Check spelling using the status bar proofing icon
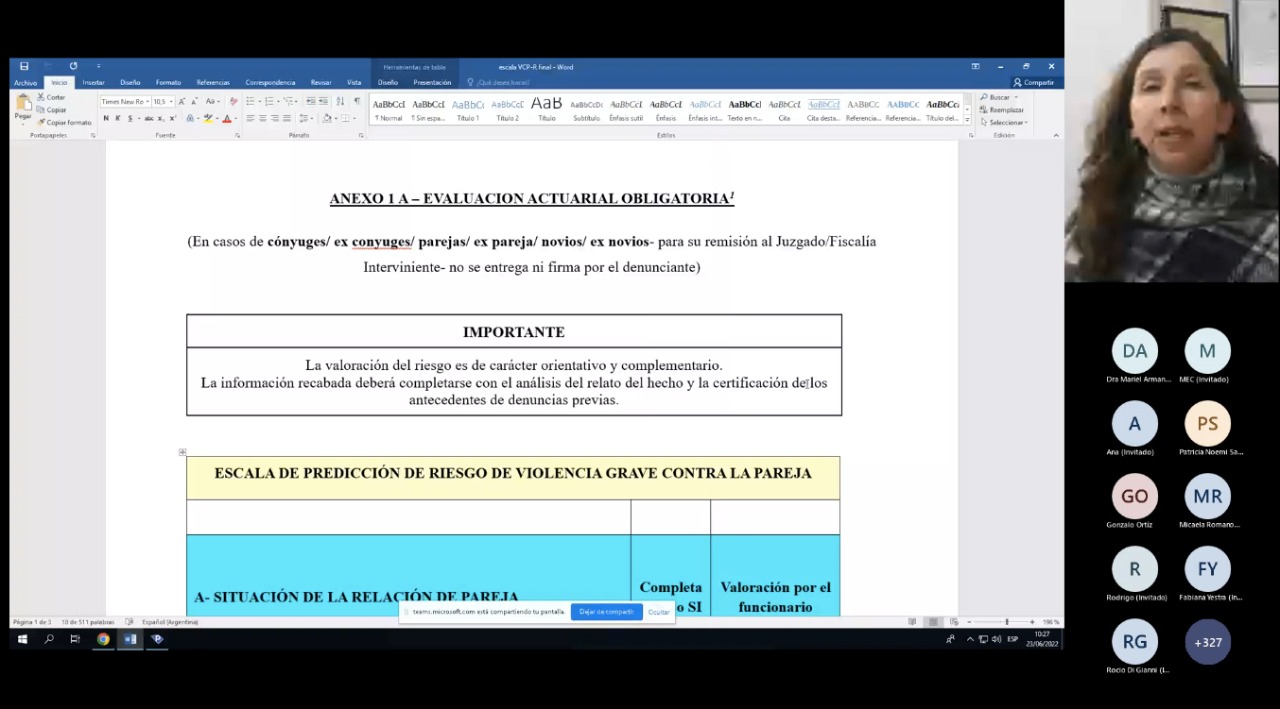The height and width of the screenshot is (709, 1280). (x=129, y=622)
